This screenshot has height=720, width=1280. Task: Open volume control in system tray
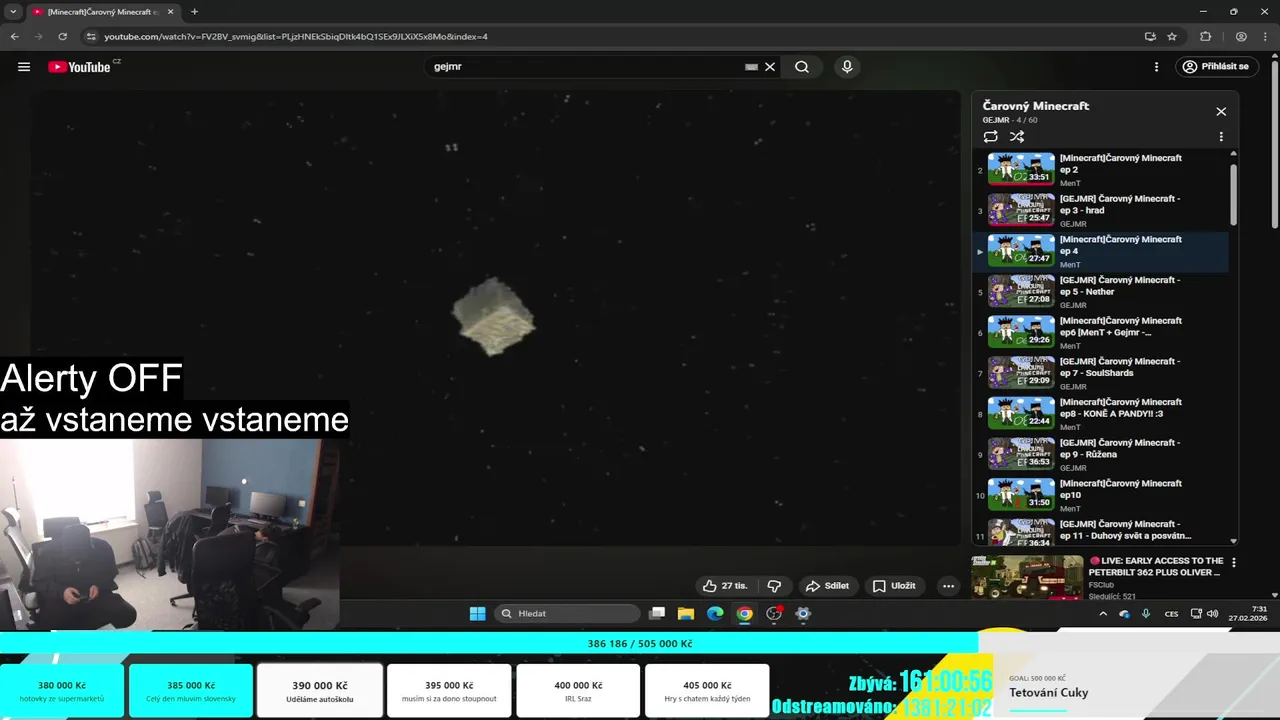pyautogui.click(x=1212, y=614)
